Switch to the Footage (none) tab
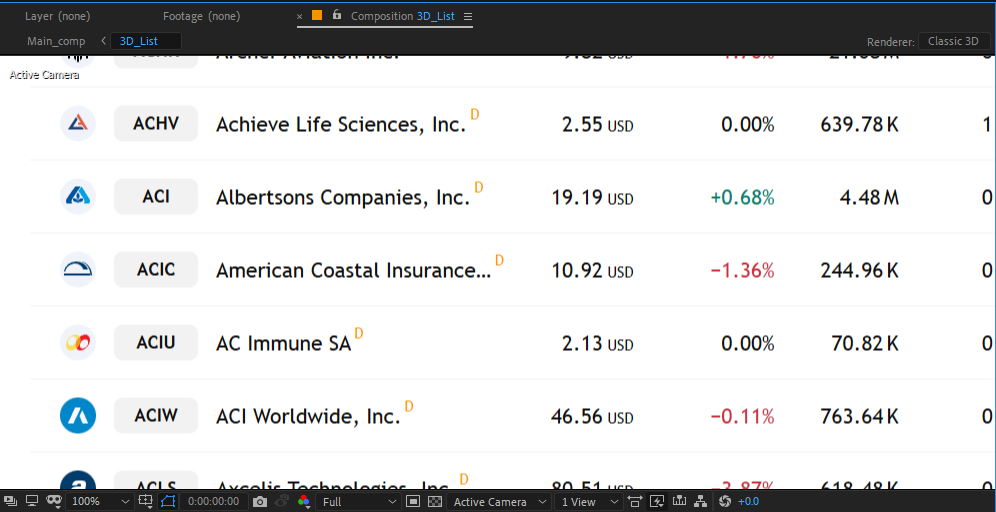This screenshot has width=996, height=512. 201,16
